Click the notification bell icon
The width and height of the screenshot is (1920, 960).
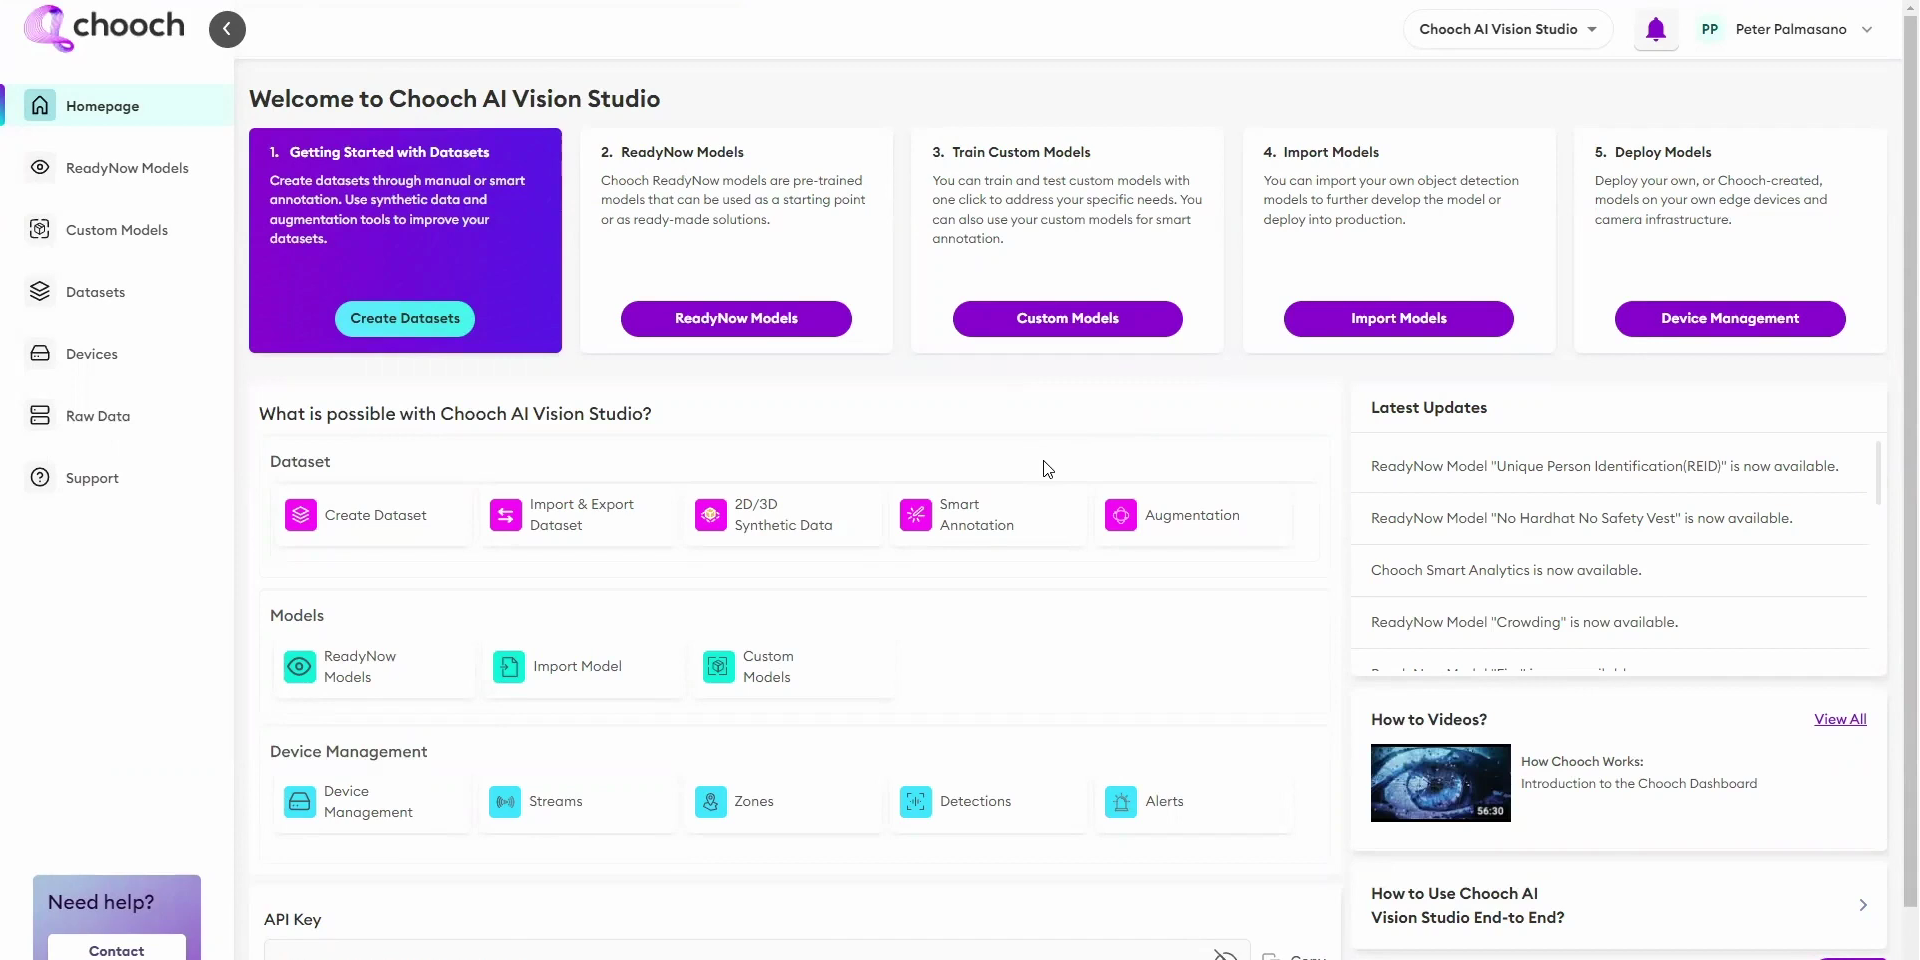1656,30
